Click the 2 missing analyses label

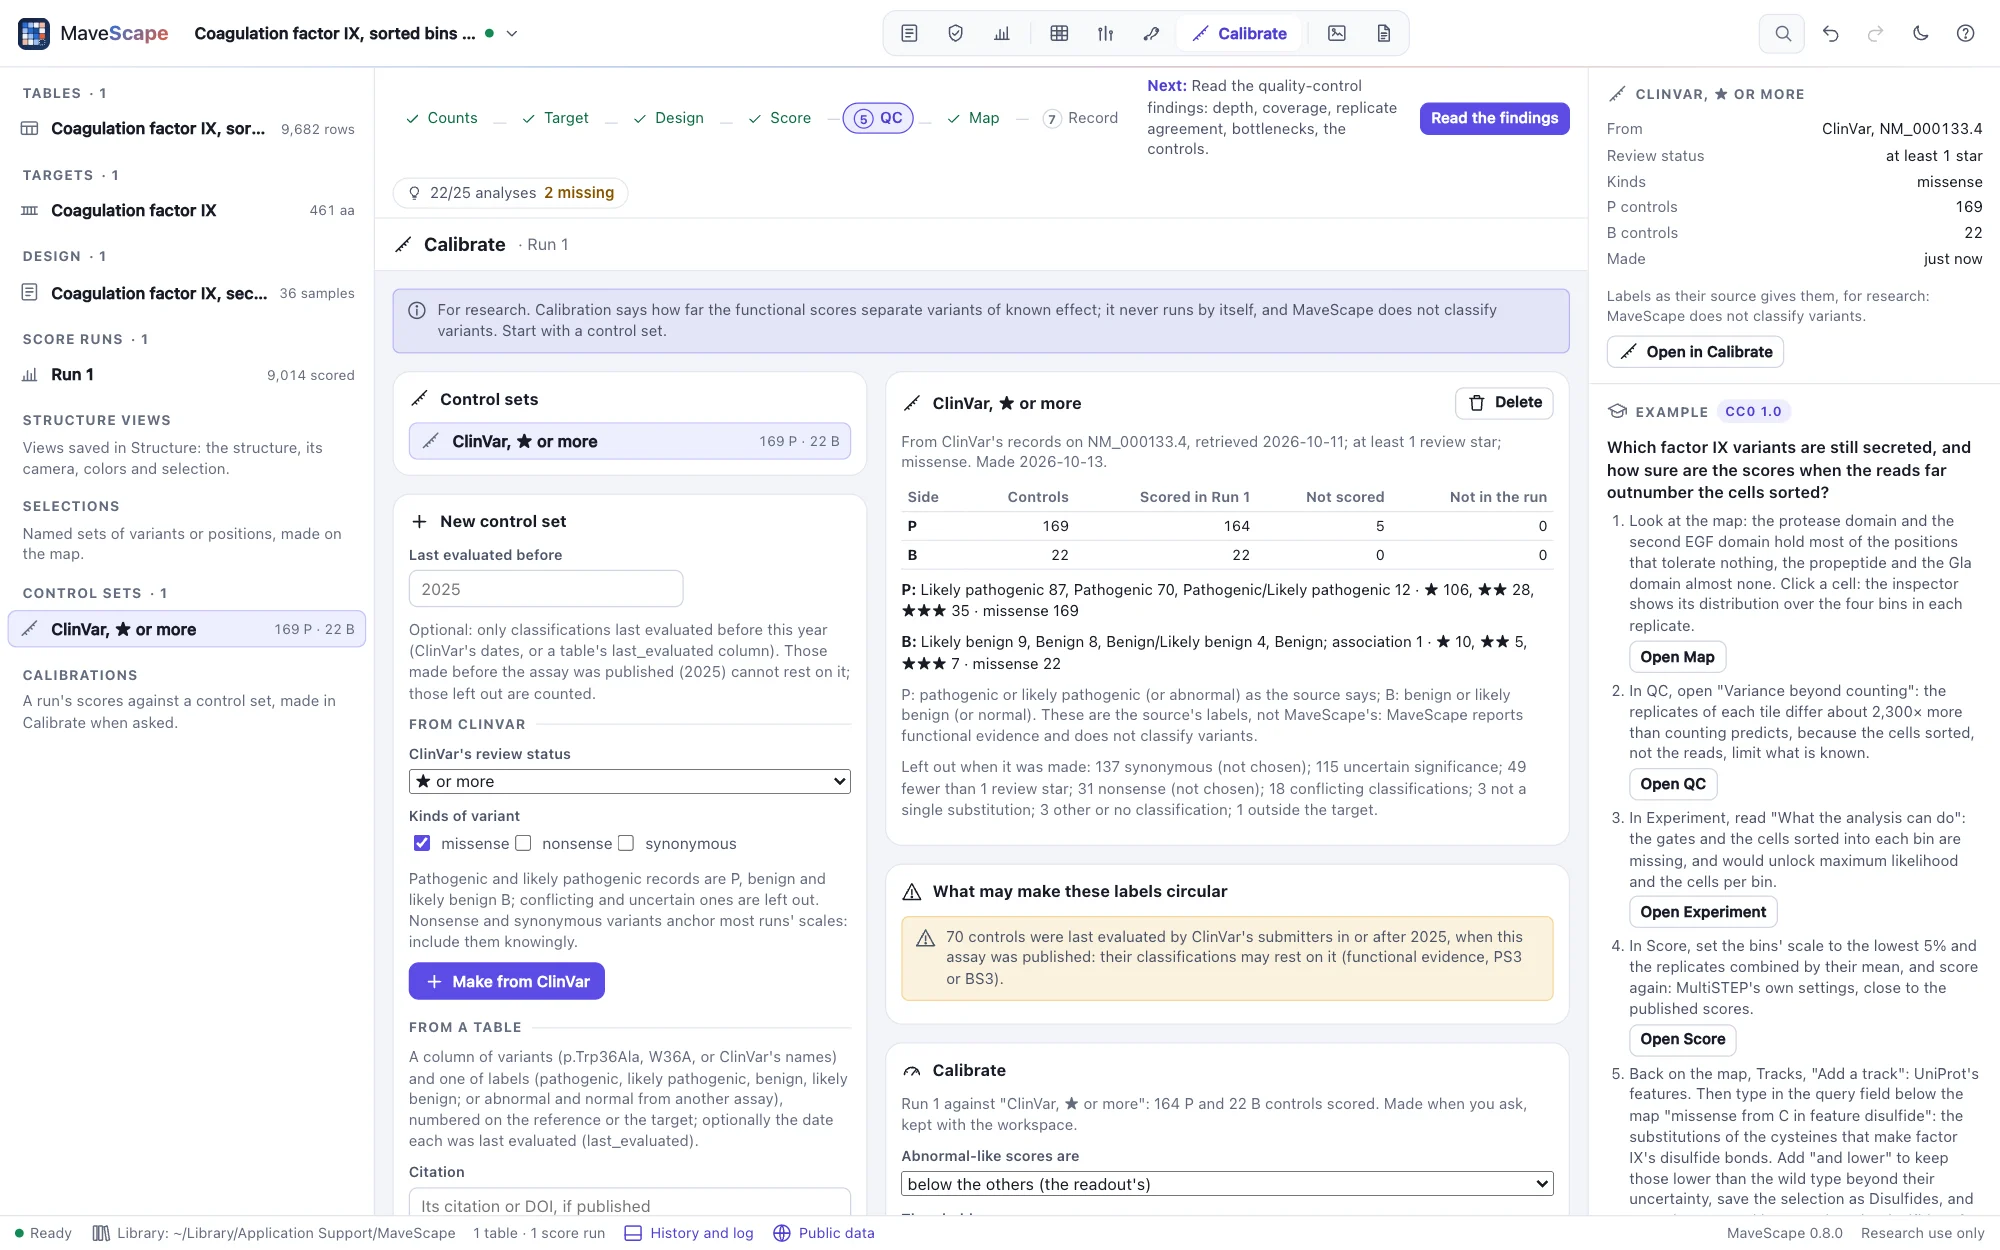coord(579,193)
